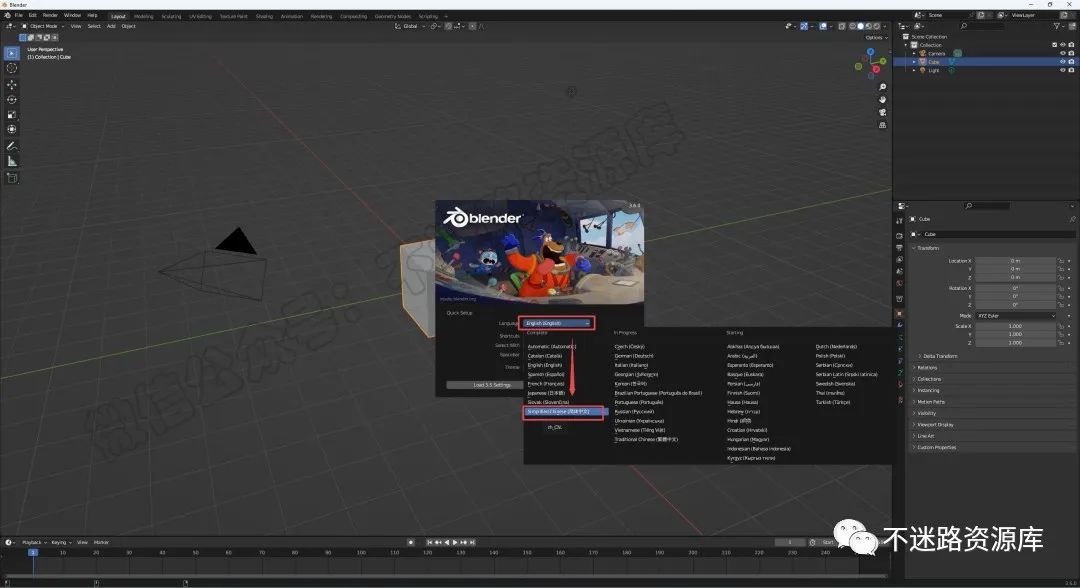Click the Blender logo menu icon
Screen dimensions: 1080x588
8,15
